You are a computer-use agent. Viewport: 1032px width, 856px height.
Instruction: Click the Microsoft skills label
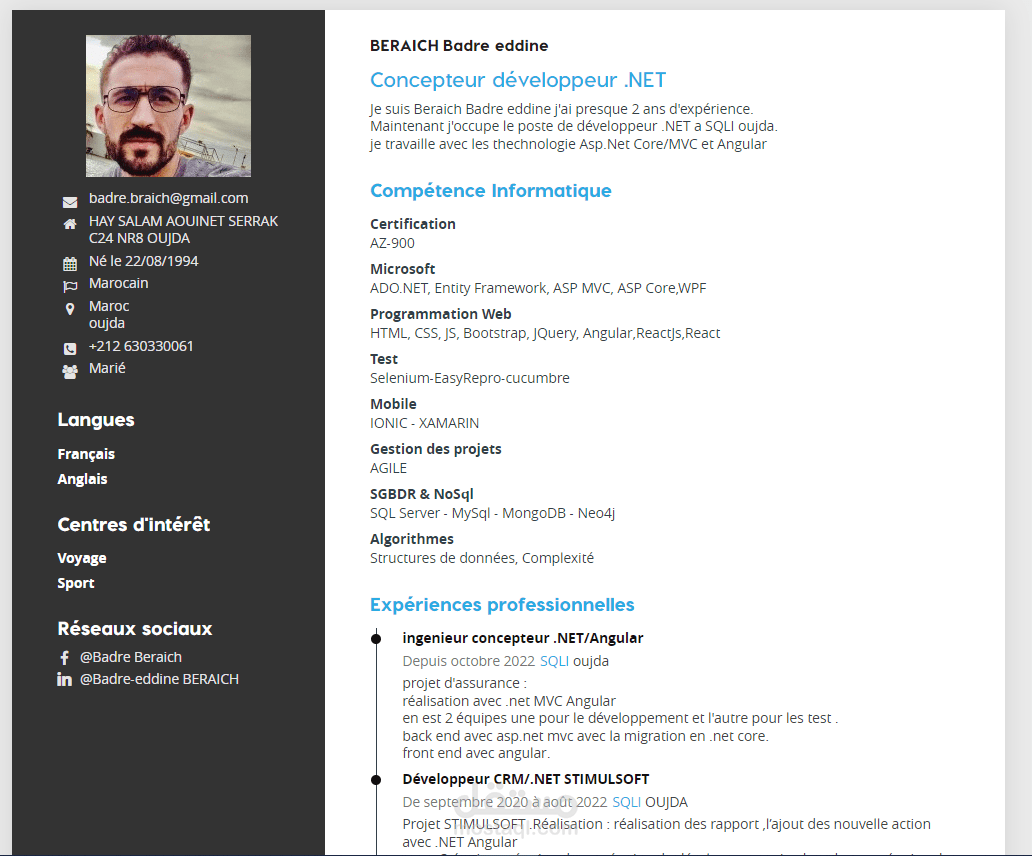point(402,269)
